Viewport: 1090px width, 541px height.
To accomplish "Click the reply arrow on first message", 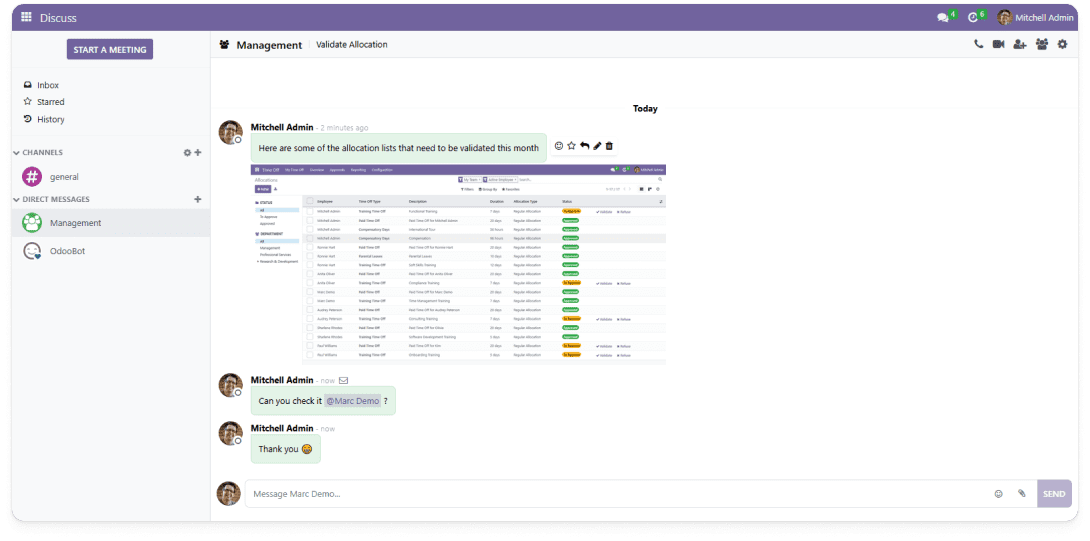I will 584,146.
